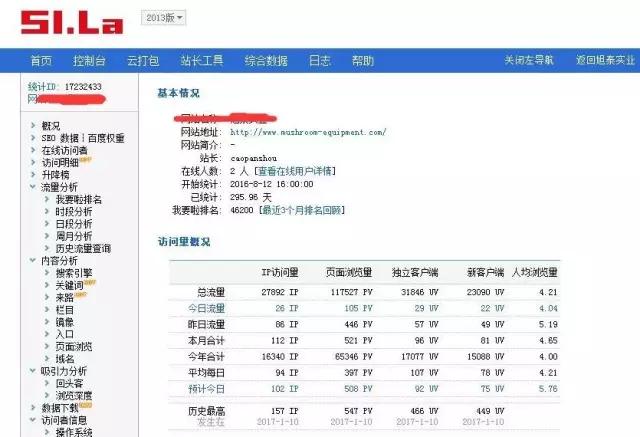Collapse the 流量分析 tree section
This screenshot has height=437, width=640.
(33, 187)
